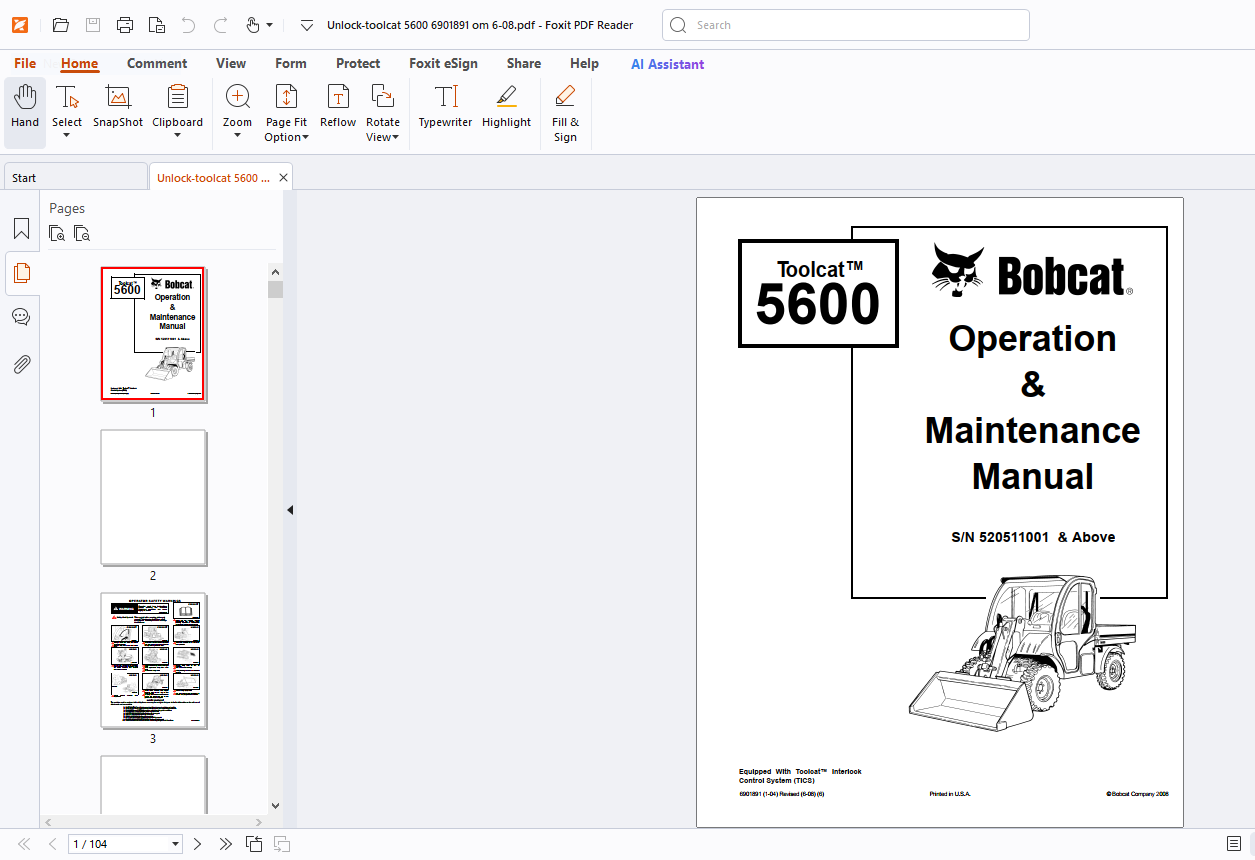
Task: Open the Fill & Sign tool
Action: (565, 113)
